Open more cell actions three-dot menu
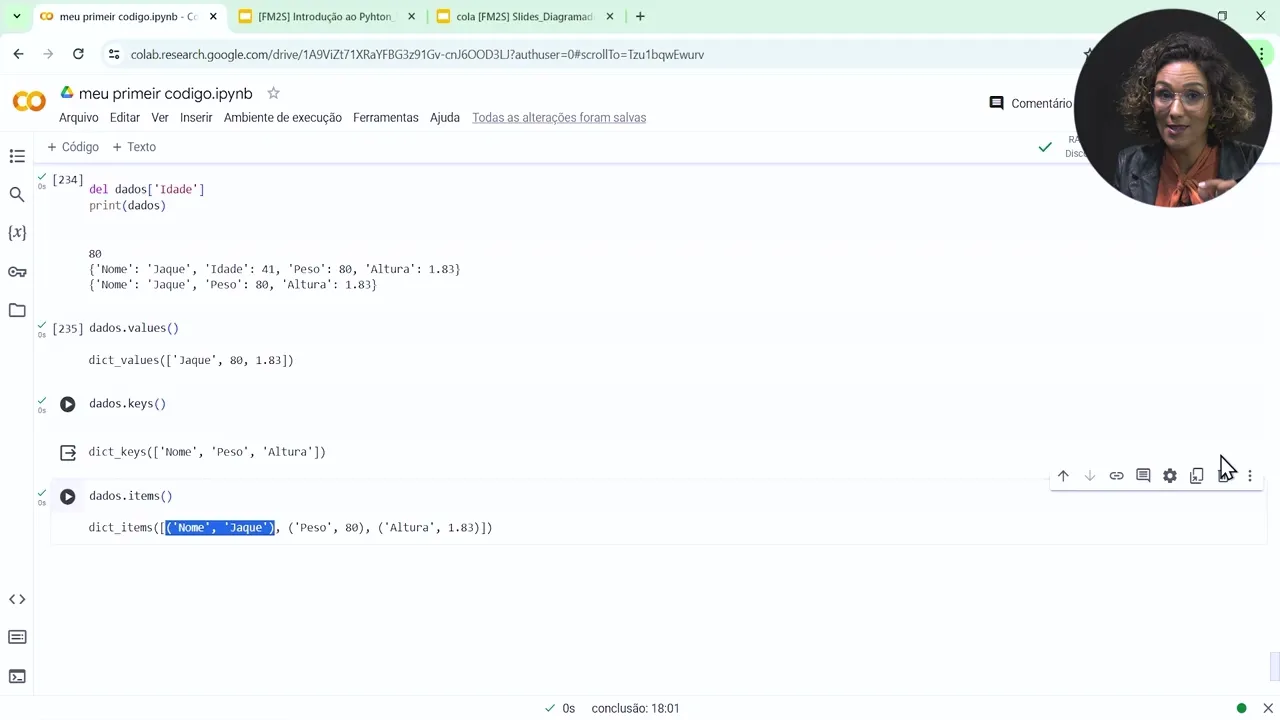 [x=1250, y=476]
